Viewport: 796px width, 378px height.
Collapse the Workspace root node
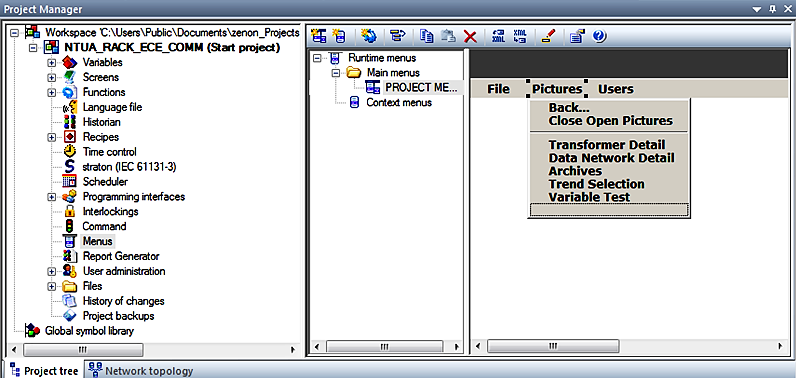click(x=14, y=33)
